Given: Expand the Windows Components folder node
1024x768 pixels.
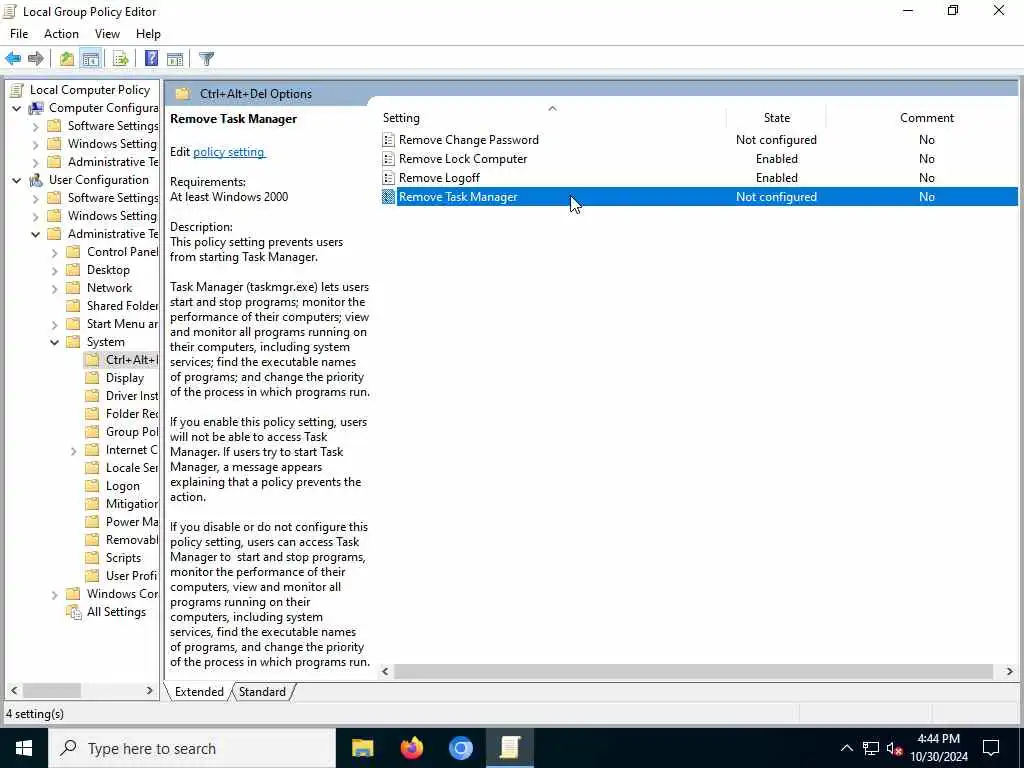Looking at the screenshot, I should coord(55,594).
